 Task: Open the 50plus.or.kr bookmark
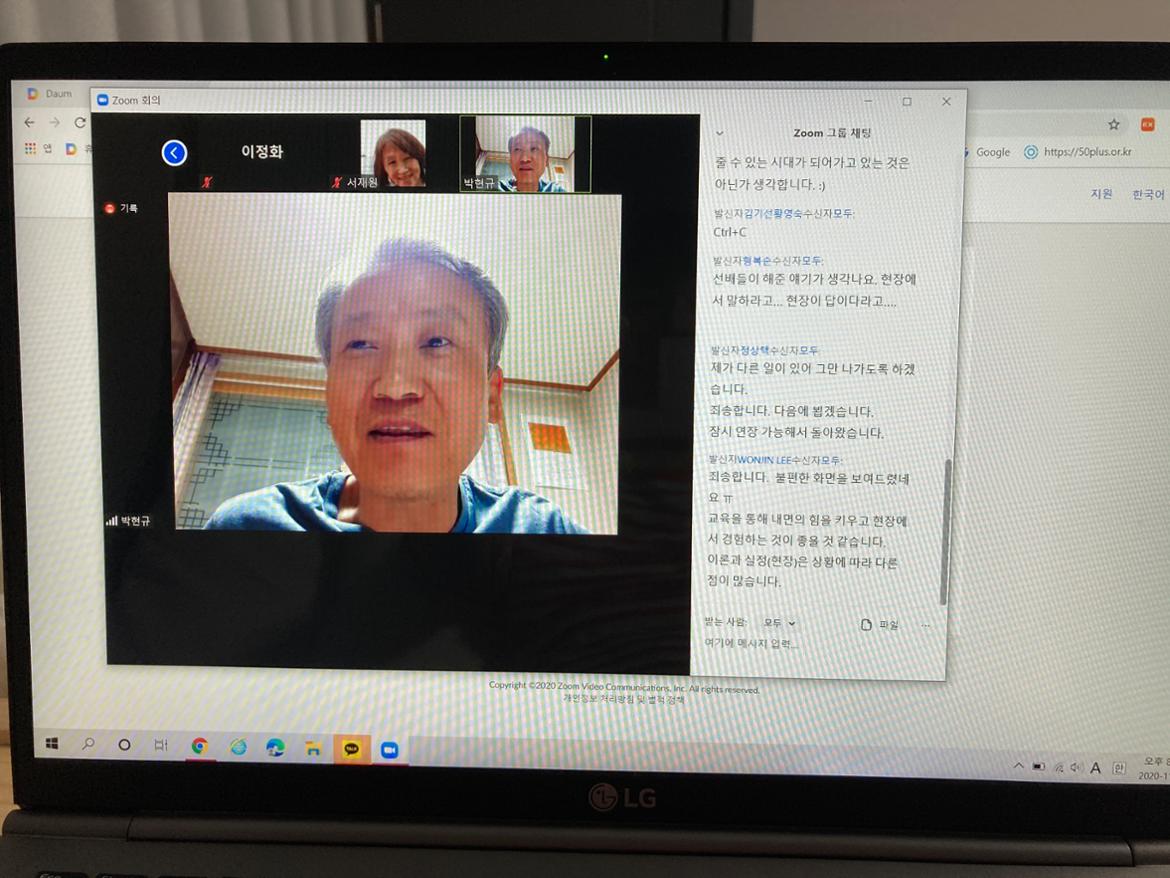coord(1077,153)
